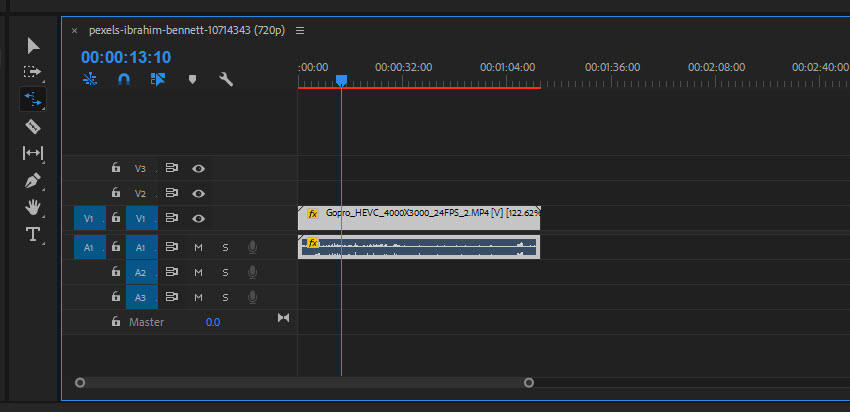The height and width of the screenshot is (412, 850).
Task: Close the pexels-ibrahim-bennett sequence tab
Action: (74, 31)
